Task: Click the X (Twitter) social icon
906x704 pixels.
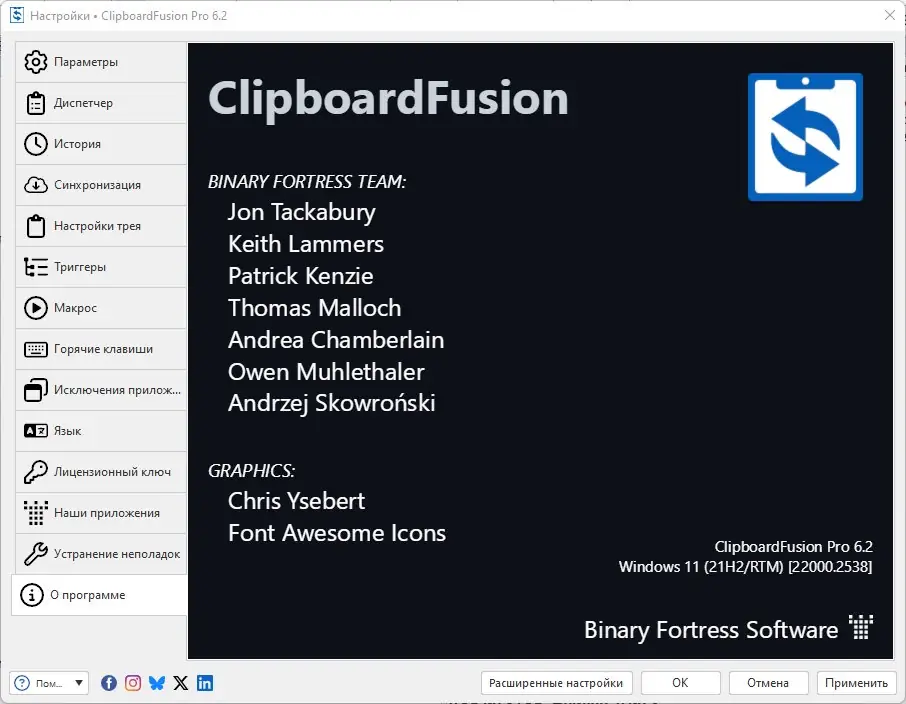Action: click(x=180, y=683)
